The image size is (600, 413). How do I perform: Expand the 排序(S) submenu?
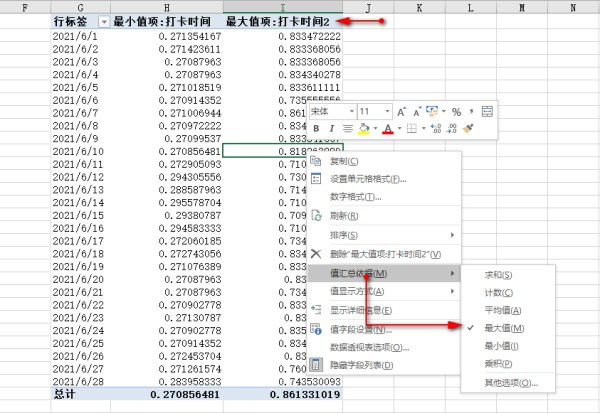pos(384,235)
